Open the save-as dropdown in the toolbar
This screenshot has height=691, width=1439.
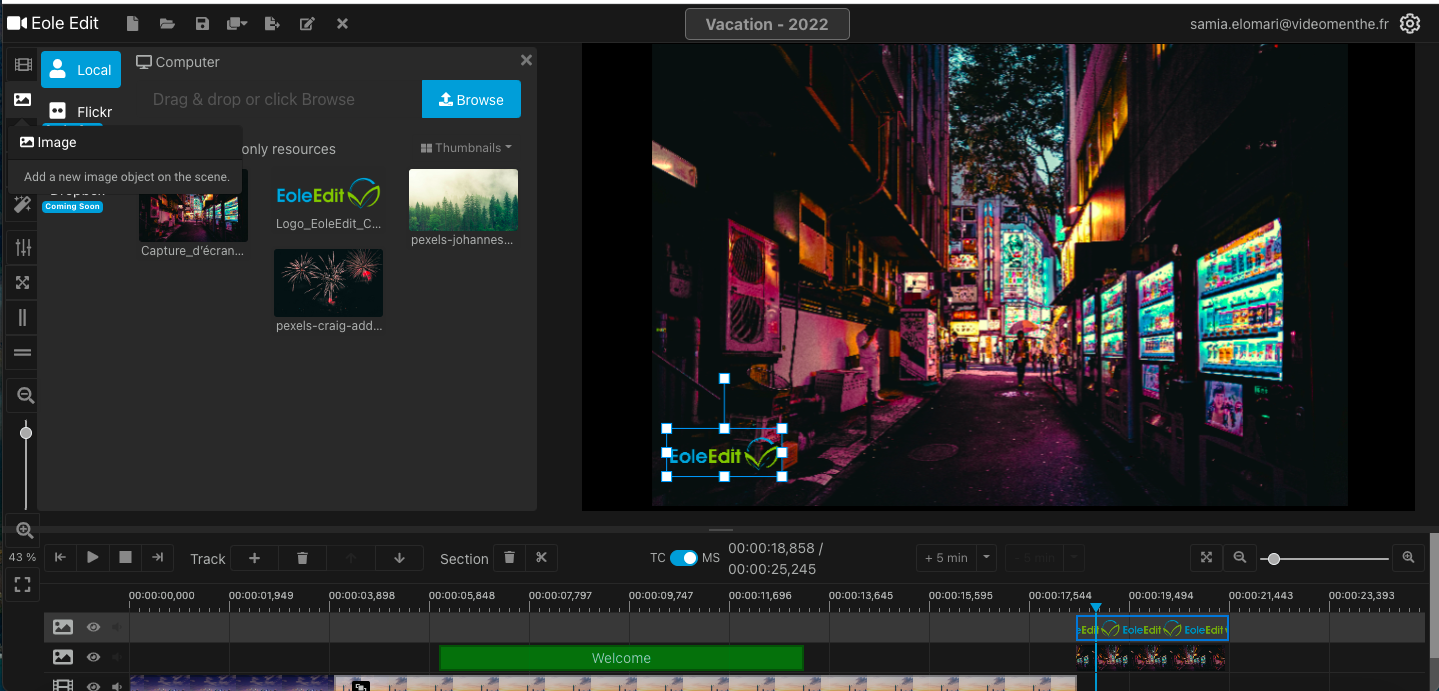pyautogui.click(x=237, y=24)
